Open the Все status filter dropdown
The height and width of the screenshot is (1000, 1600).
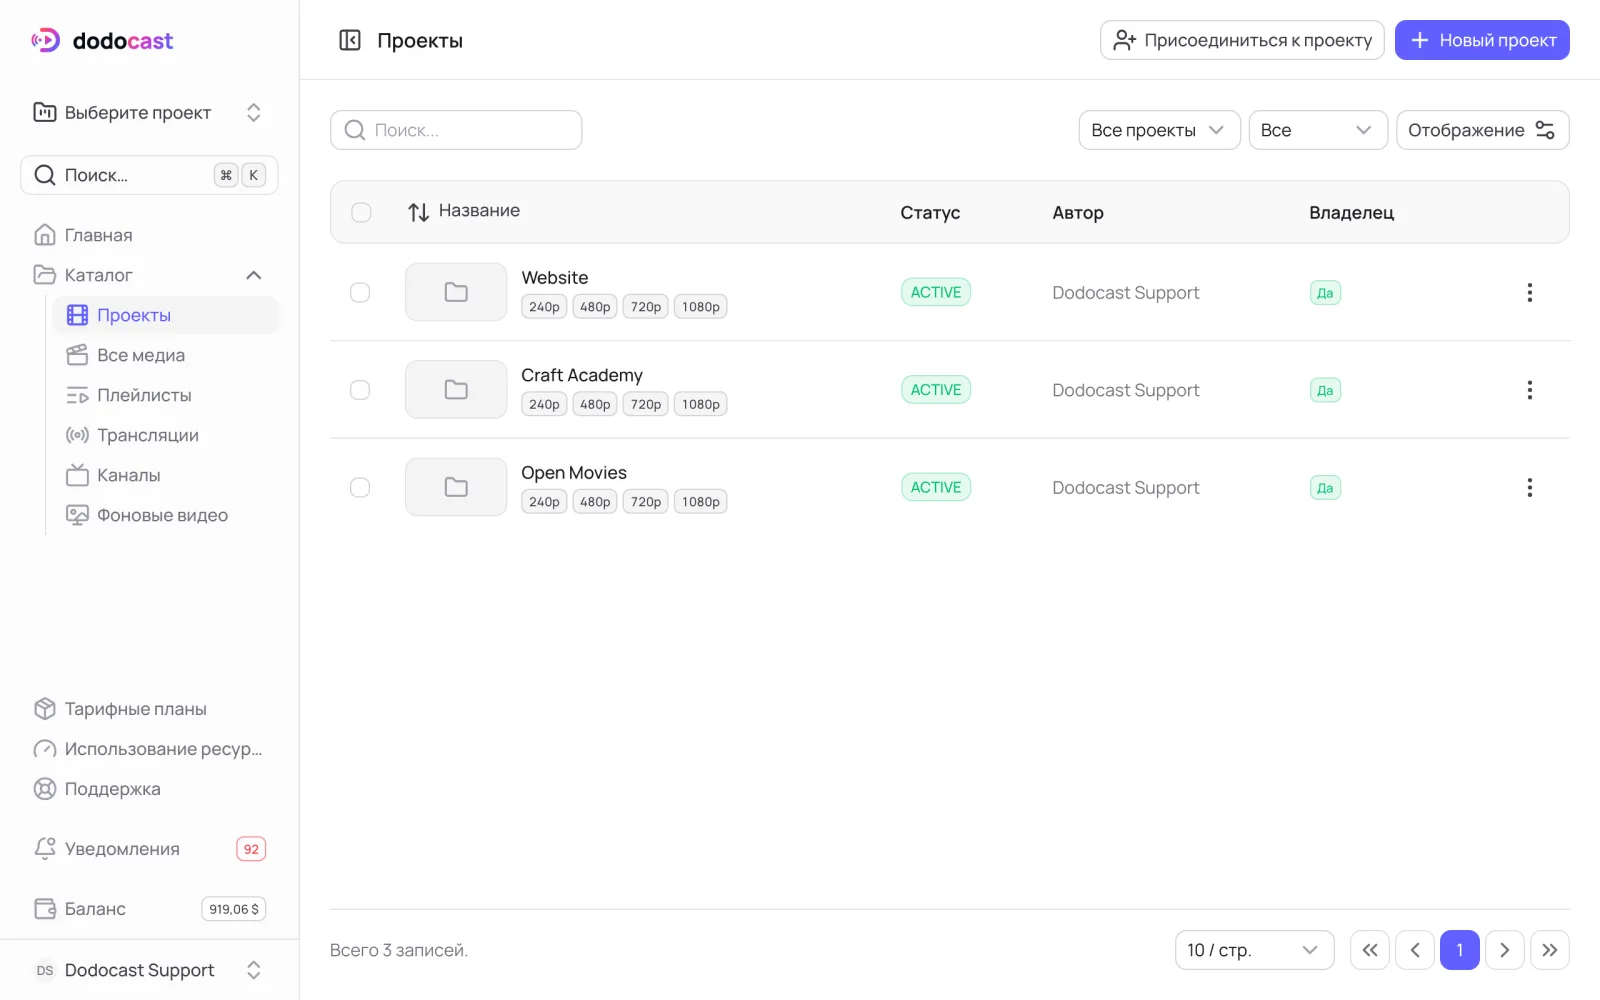pyautogui.click(x=1318, y=130)
